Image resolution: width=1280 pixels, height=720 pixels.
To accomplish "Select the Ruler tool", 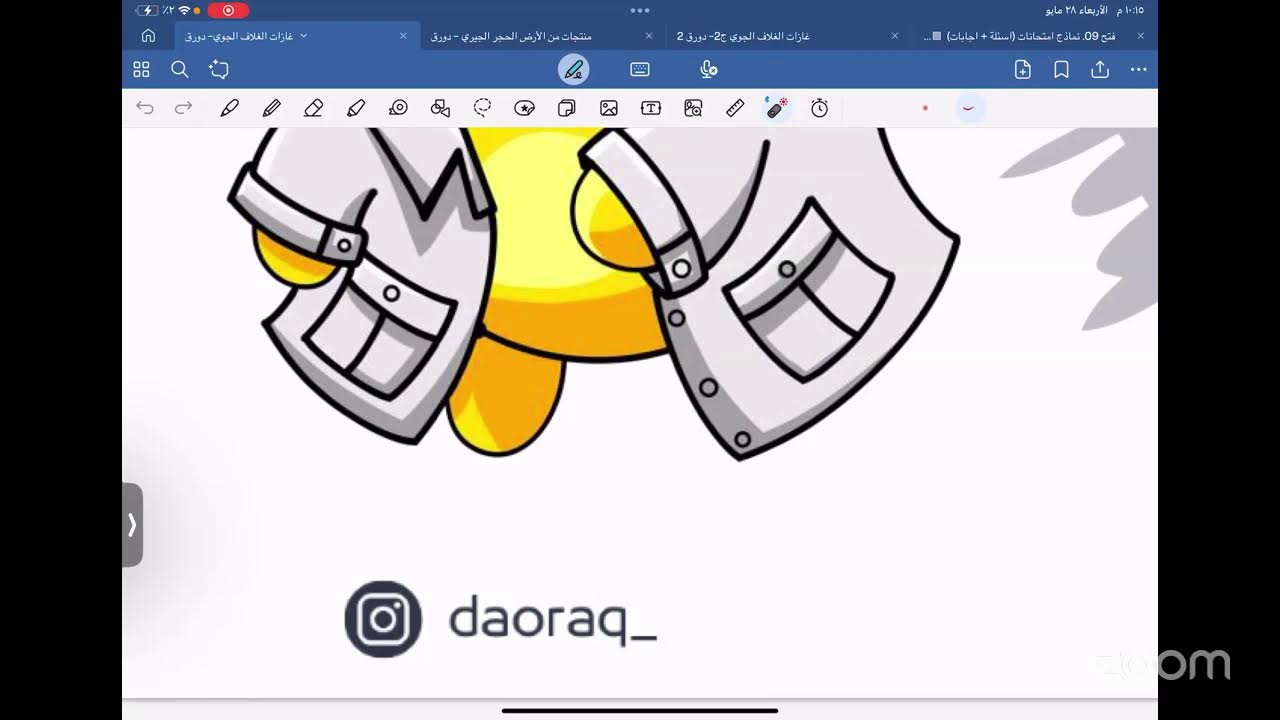I will [x=735, y=108].
